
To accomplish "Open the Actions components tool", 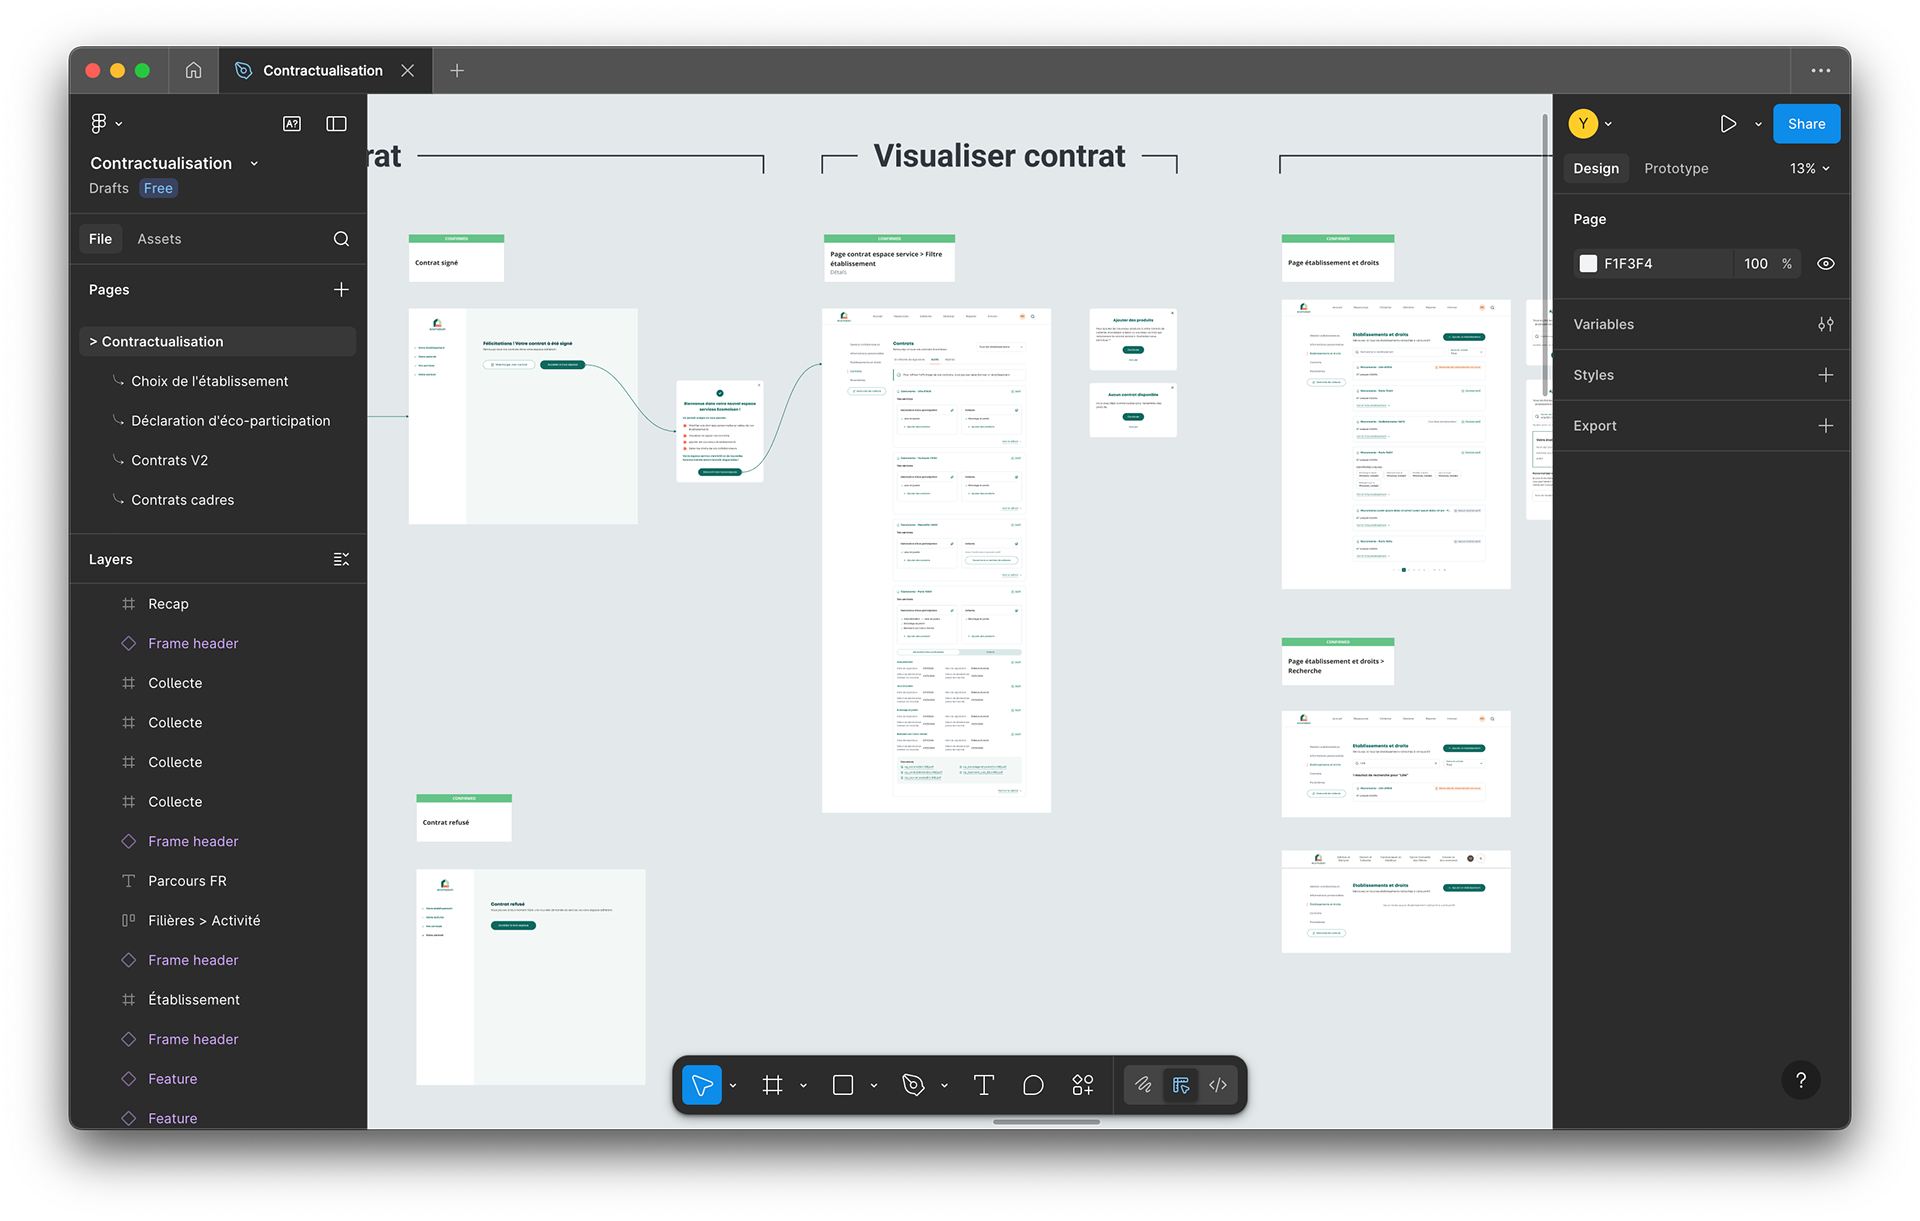I will (1083, 1085).
